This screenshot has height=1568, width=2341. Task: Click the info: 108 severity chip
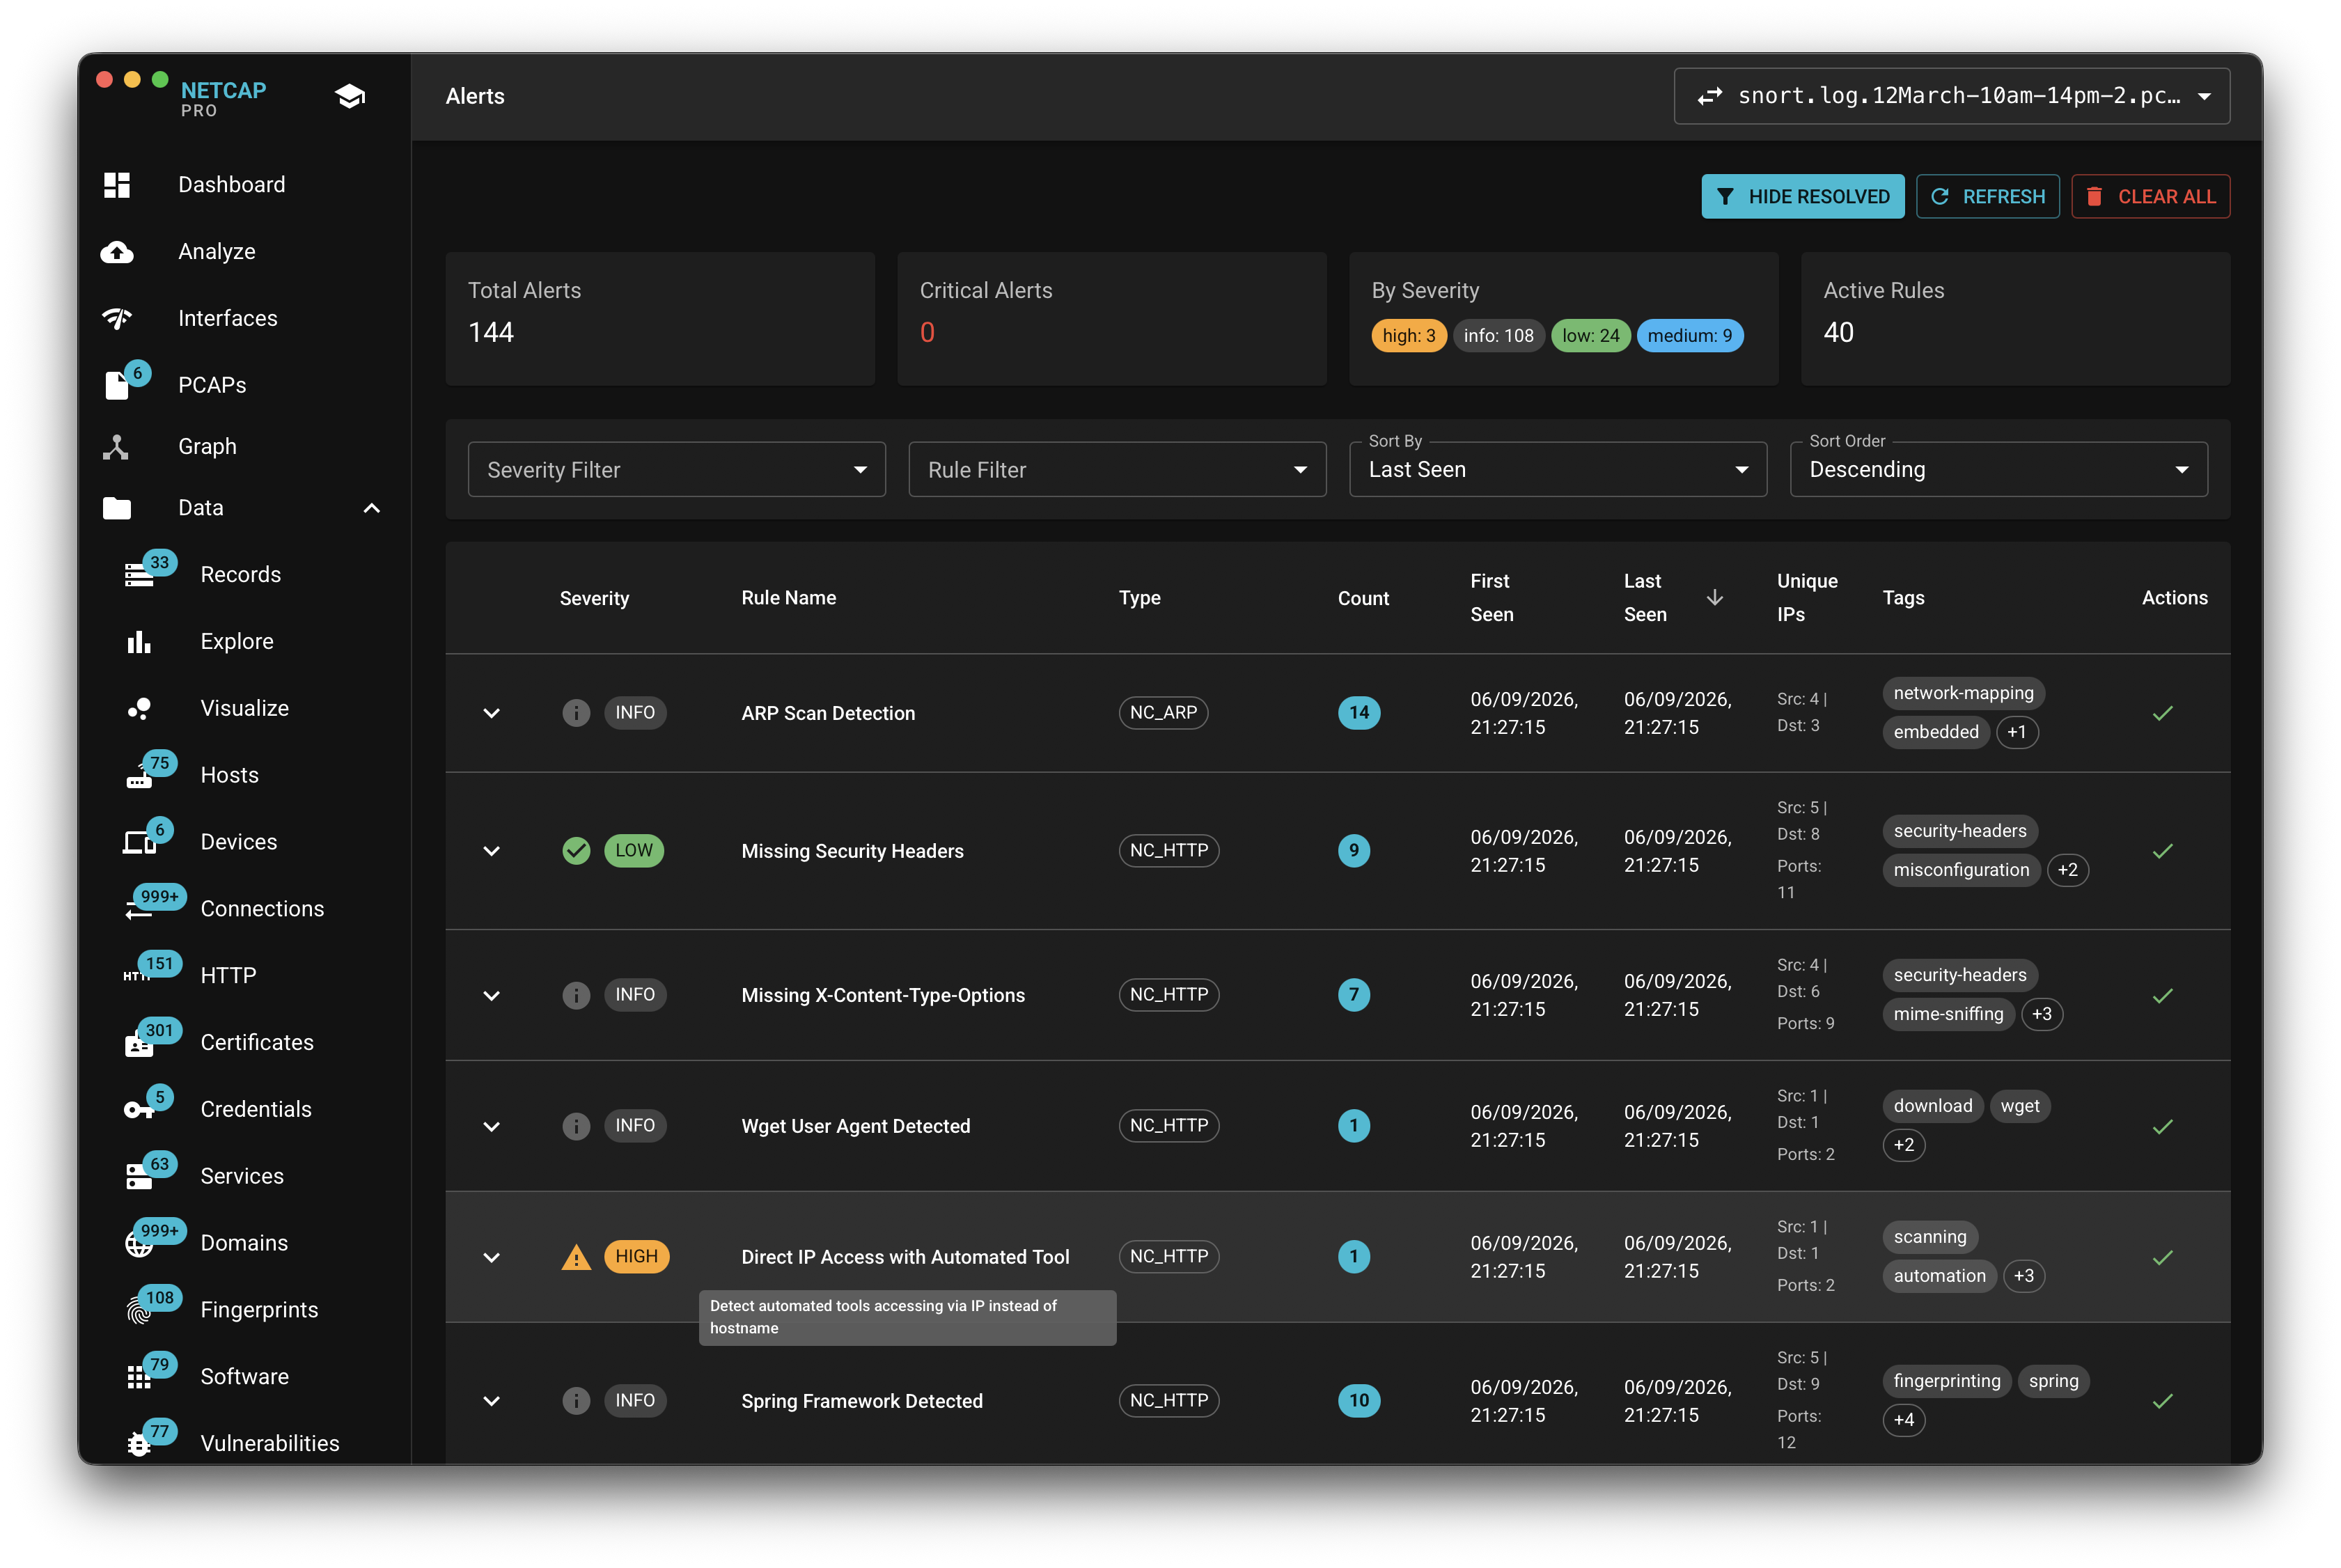(1498, 336)
